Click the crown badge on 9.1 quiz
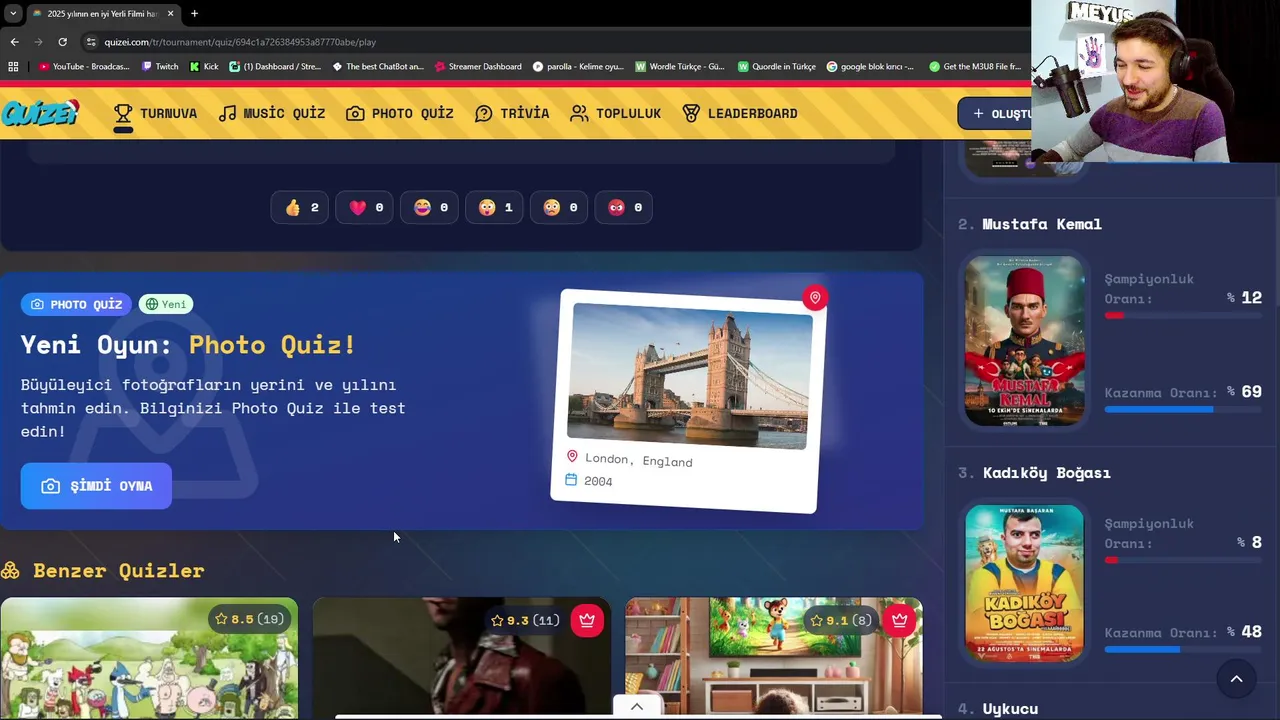The height and width of the screenshot is (720, 1280). (900, 620)
